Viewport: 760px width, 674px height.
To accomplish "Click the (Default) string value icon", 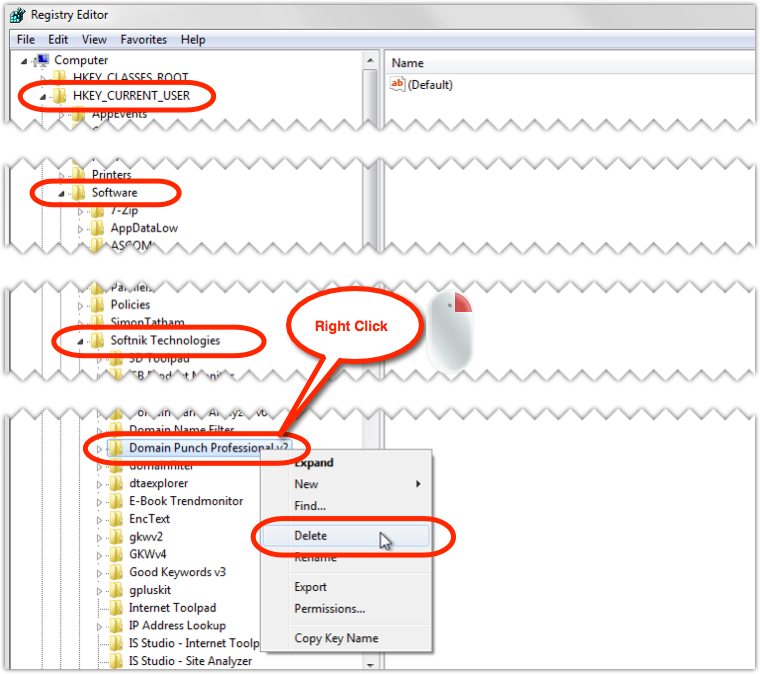I will point(397,84).
